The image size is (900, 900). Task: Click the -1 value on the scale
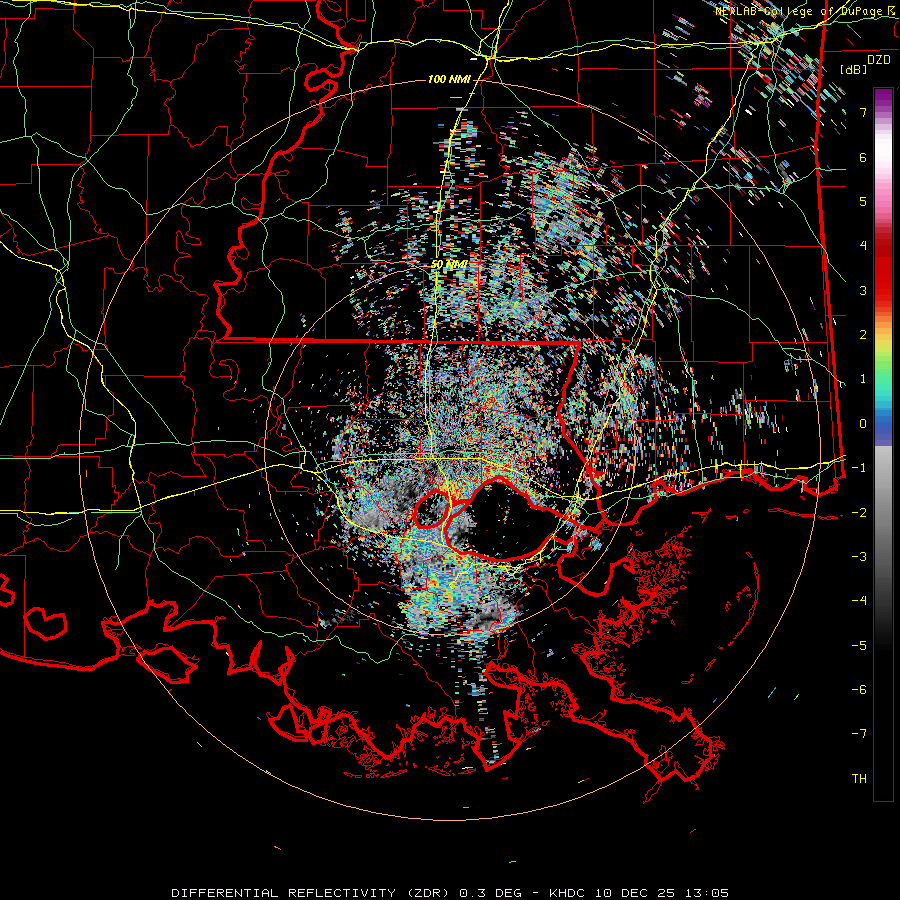(859, 468)
